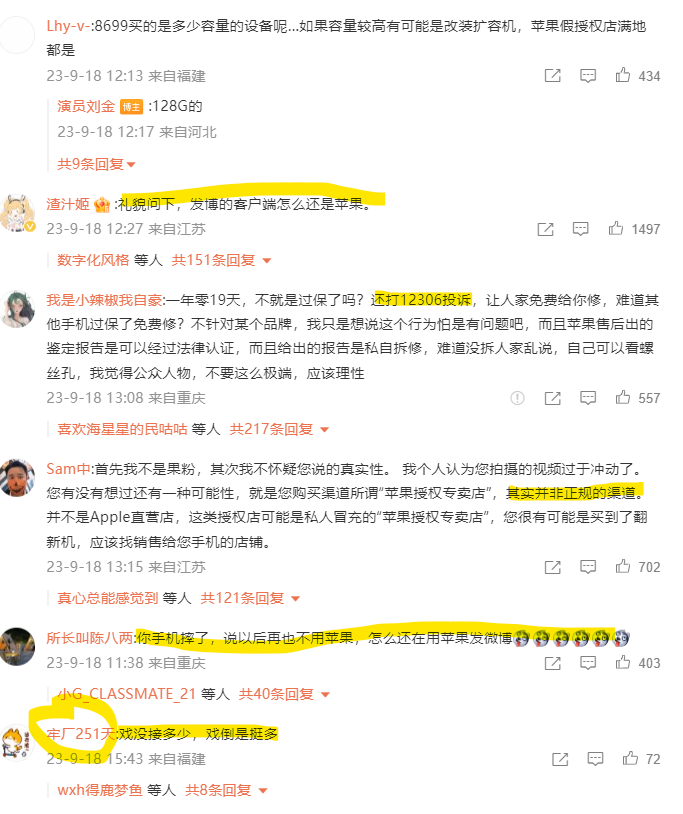Expand 共121条回复 thread
Screen dimensions: 683x814
pos(250,598)
